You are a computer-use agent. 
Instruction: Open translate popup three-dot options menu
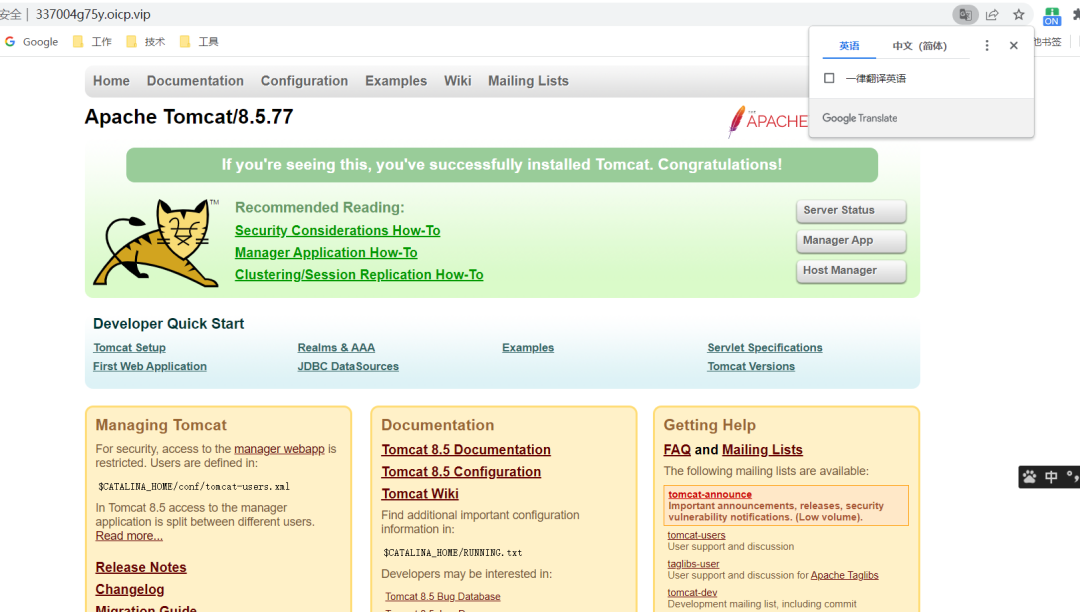pyautogui.click(x=987, y=46)
